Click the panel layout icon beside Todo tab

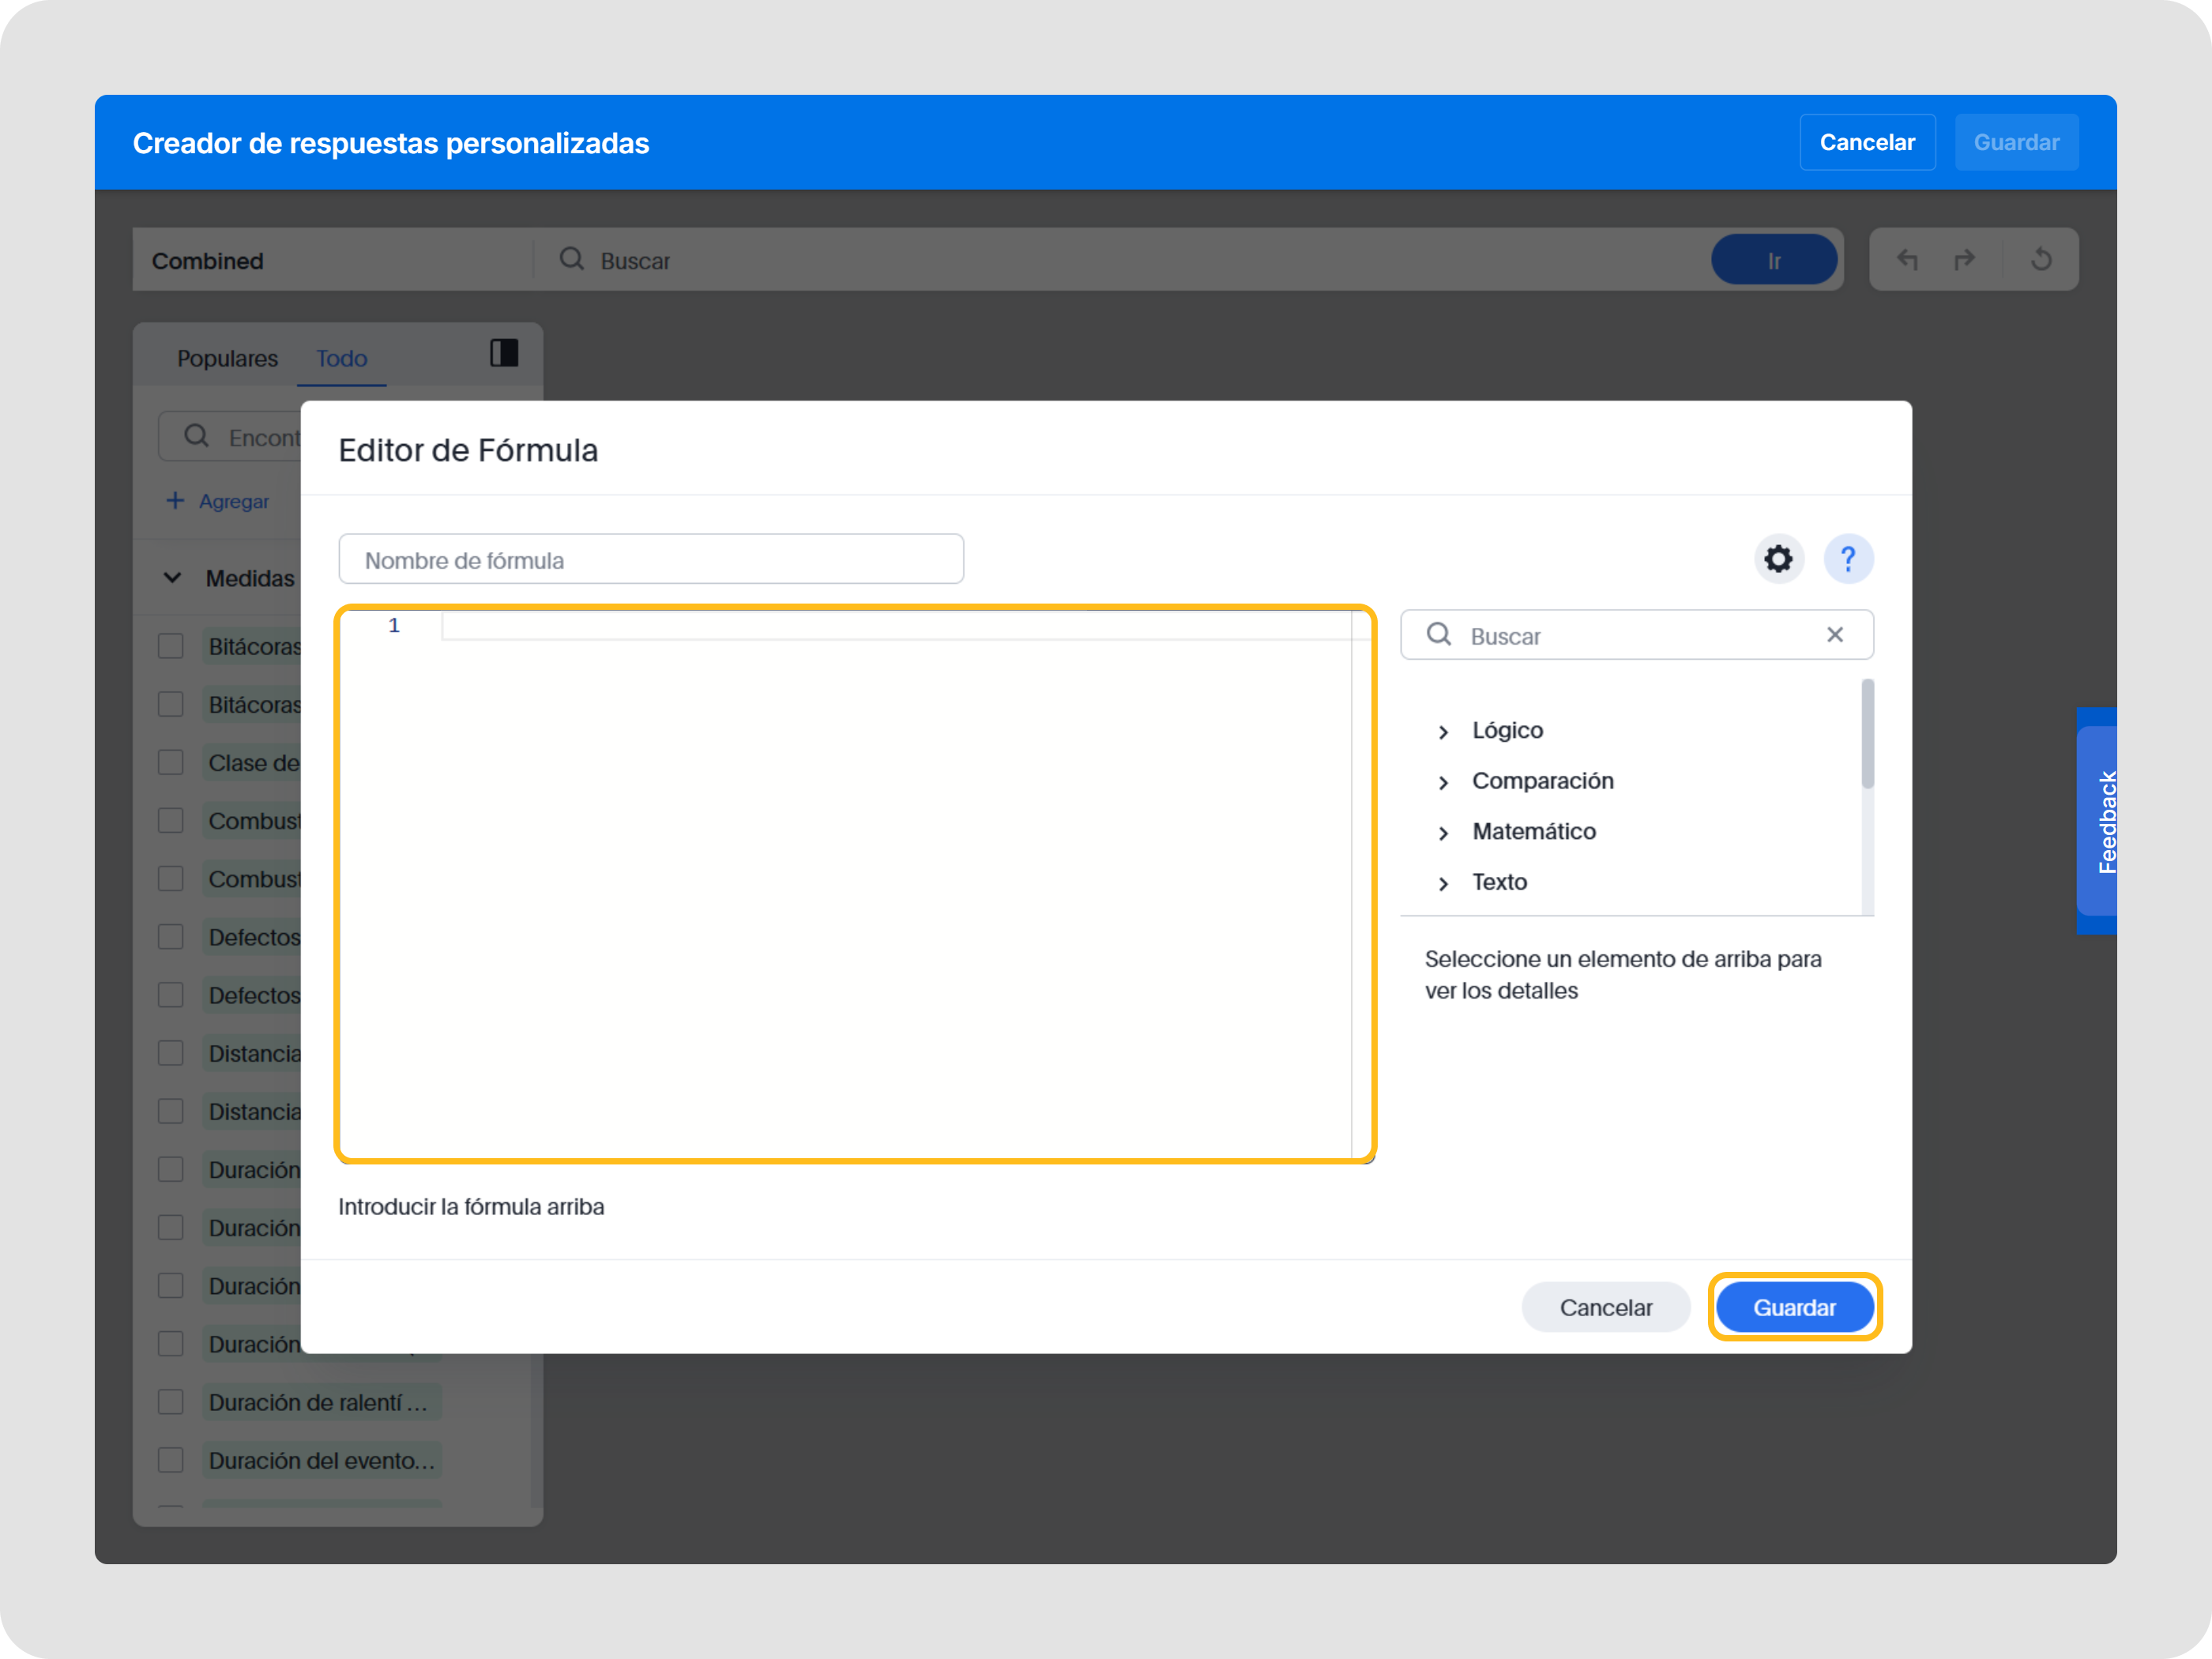pyautogui.click(x=503, y=353)
